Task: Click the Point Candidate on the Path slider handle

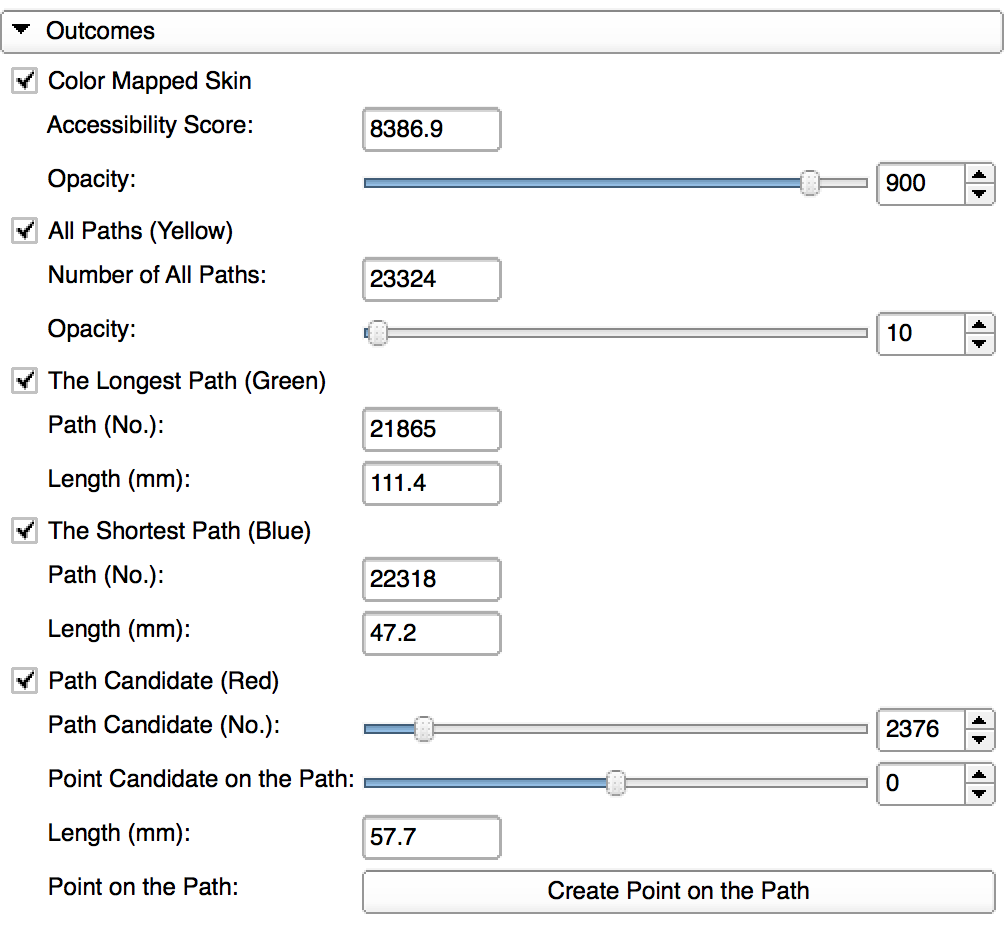Action: (616, 783)
